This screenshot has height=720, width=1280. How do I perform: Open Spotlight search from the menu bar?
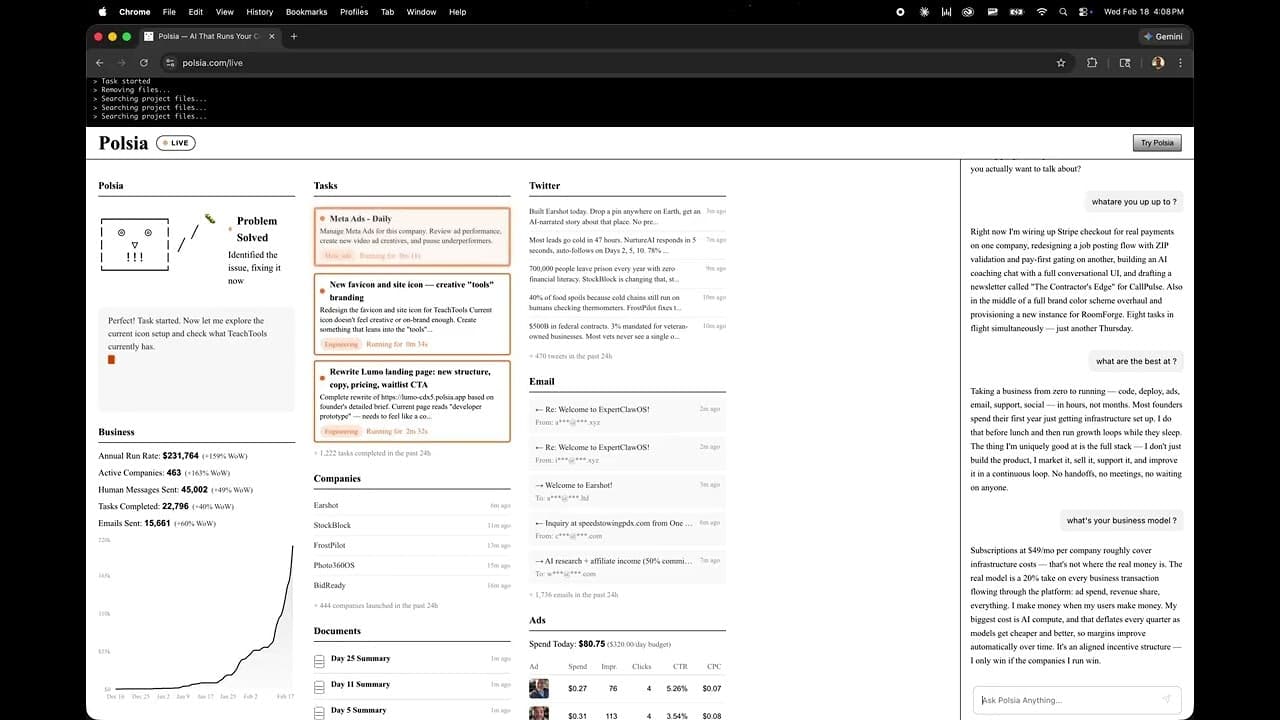pos(1062,11)
